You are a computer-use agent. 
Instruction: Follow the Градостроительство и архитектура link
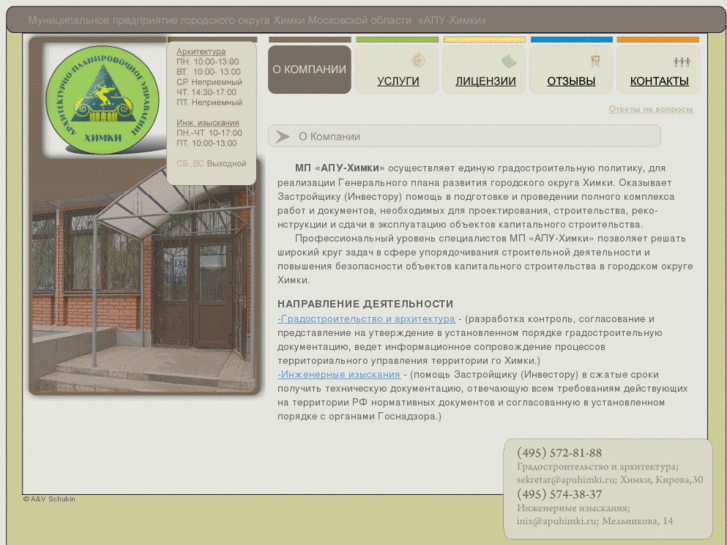(366, 319)
